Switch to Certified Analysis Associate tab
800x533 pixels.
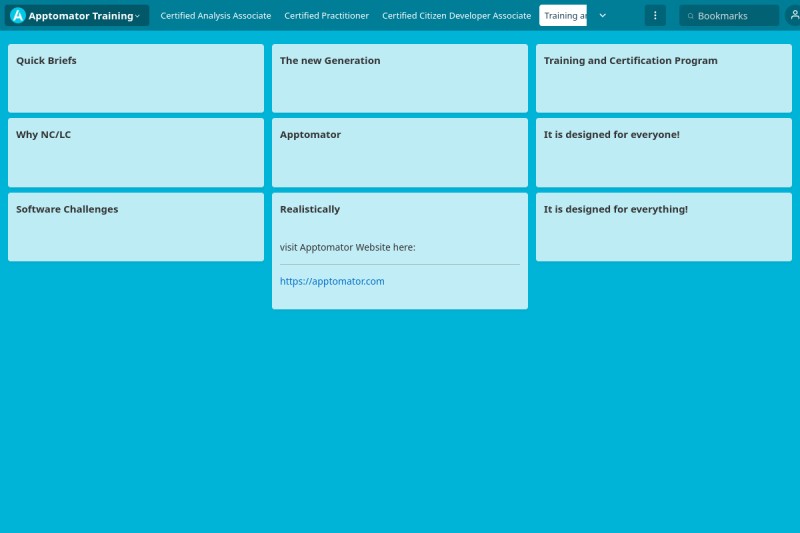pyautogui.click(x=215, y=16)
